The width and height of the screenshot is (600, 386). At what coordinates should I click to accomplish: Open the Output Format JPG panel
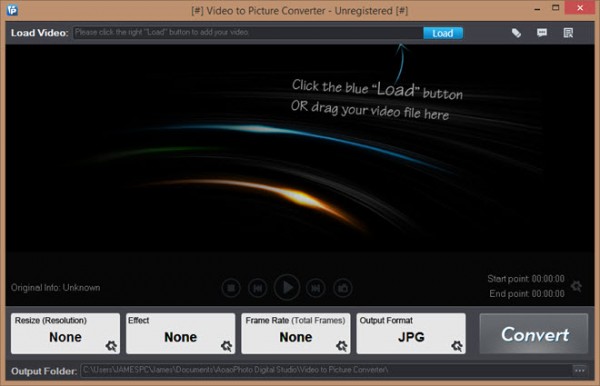tap(411, 334)
